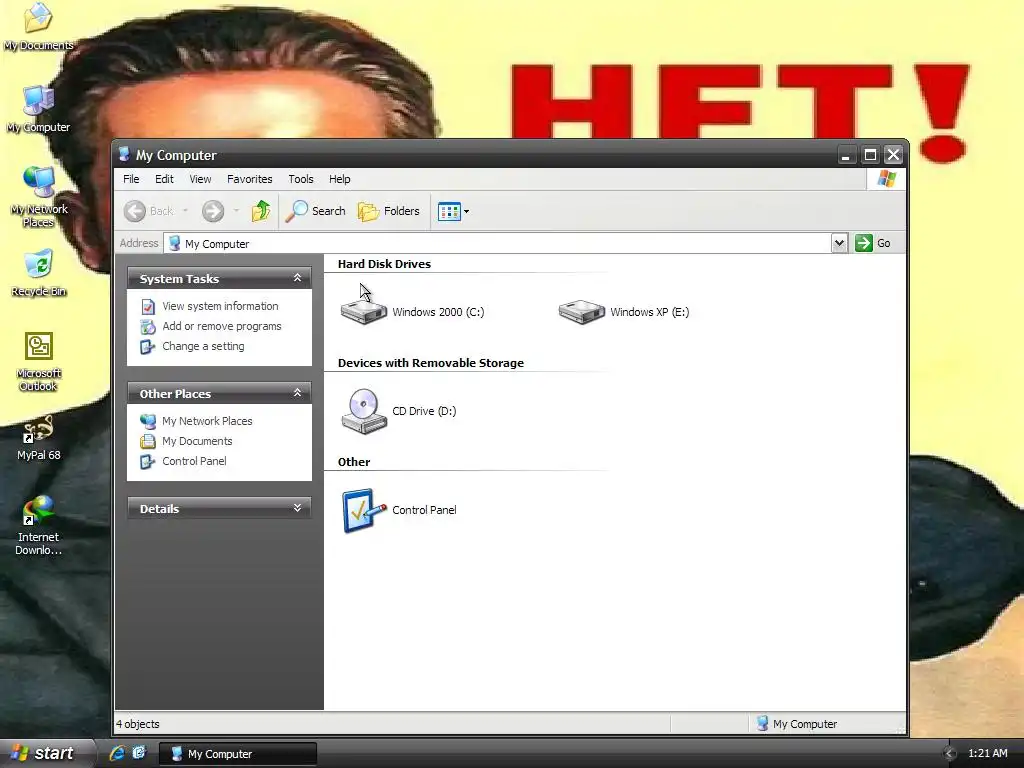This screenshot has height=768, width=1024.
Task: Select Internet Download desktop shortcut
Action: pyautogui.click(x=39, y=526)
